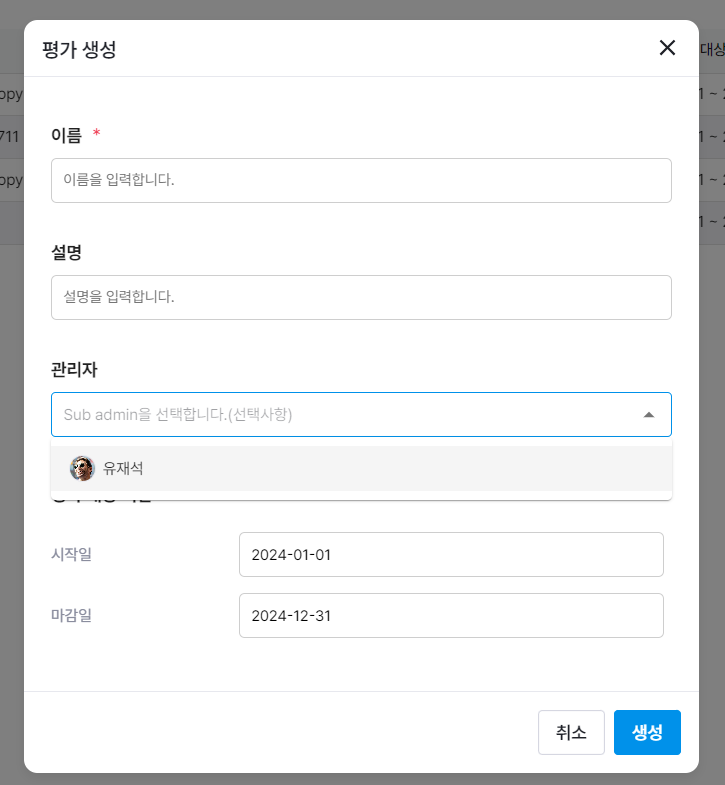Close the 평가 생성 dialog
This screenshot has width=725, height=785.
click(x=667, y=48)
